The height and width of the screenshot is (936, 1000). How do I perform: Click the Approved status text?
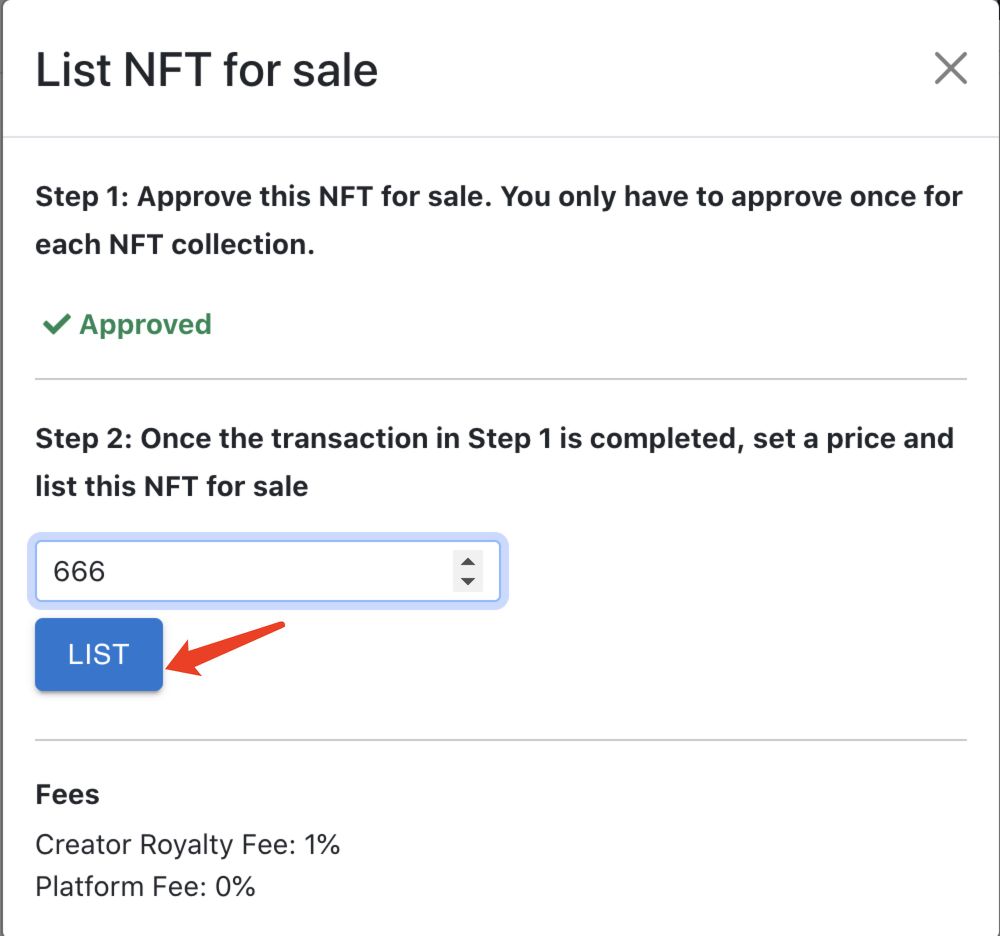(x=145, y=325)
